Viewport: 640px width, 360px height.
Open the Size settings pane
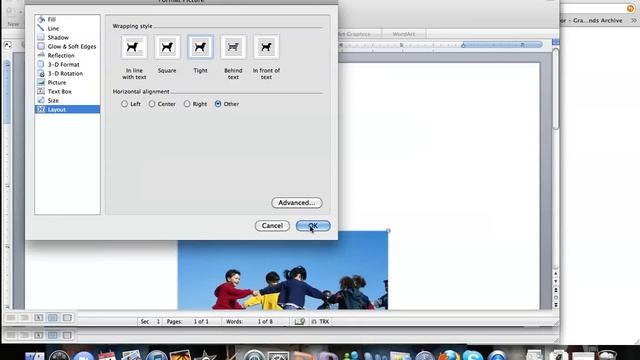[67, 100]
